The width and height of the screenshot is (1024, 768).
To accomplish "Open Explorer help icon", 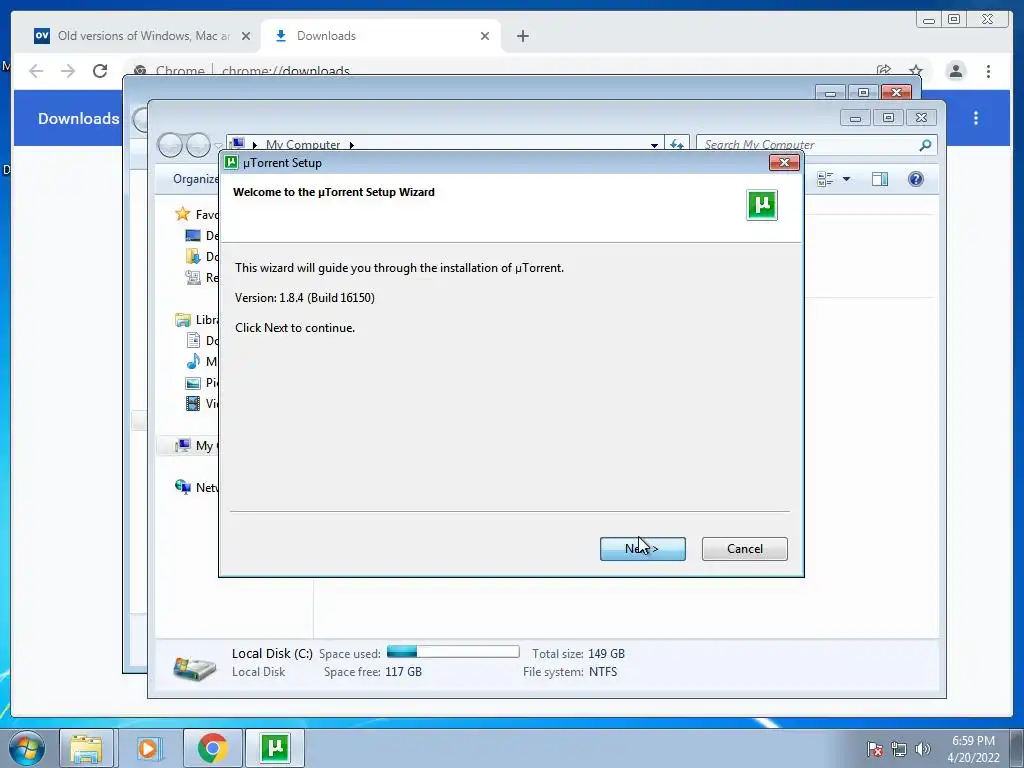I will 916,179.
